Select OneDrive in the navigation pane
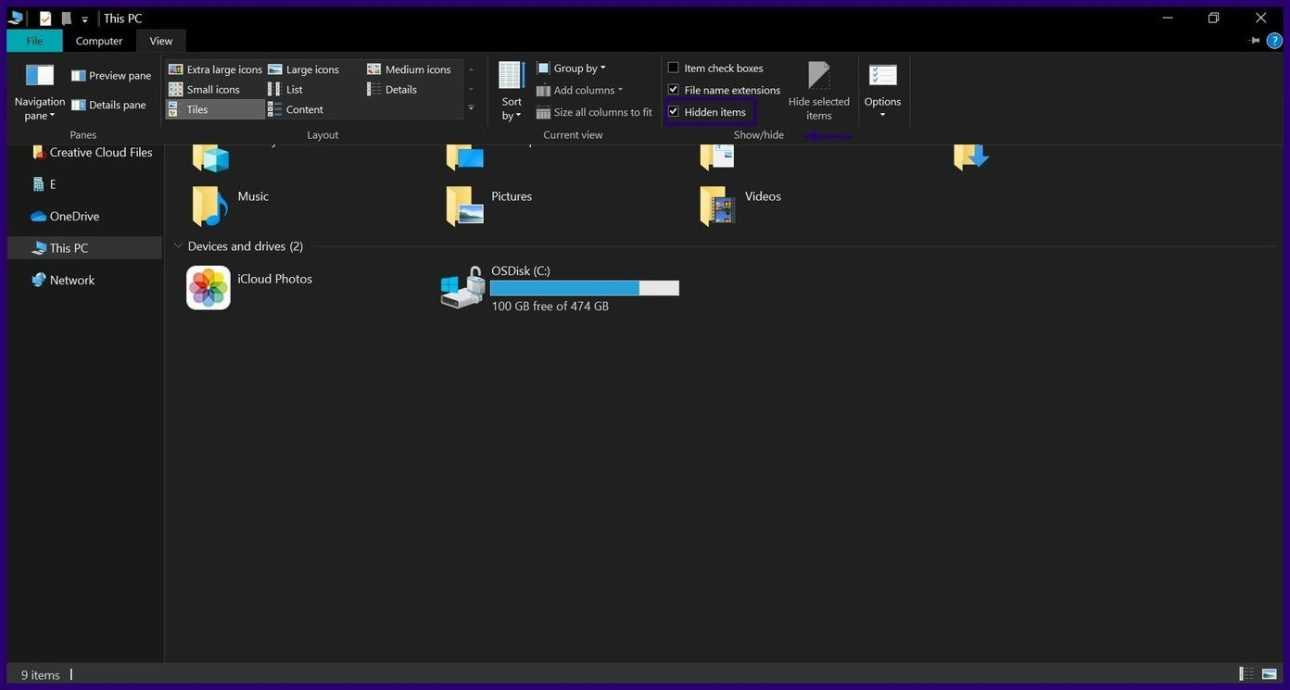This screenshot has width=1290, height=690. pyautogui.click(x=74, y=216)
